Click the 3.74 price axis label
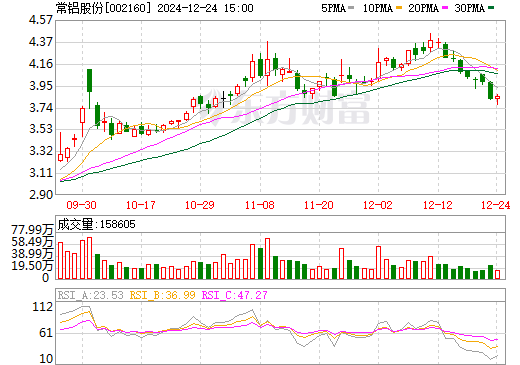The image size is (520, 365). [x=41, y=108]
